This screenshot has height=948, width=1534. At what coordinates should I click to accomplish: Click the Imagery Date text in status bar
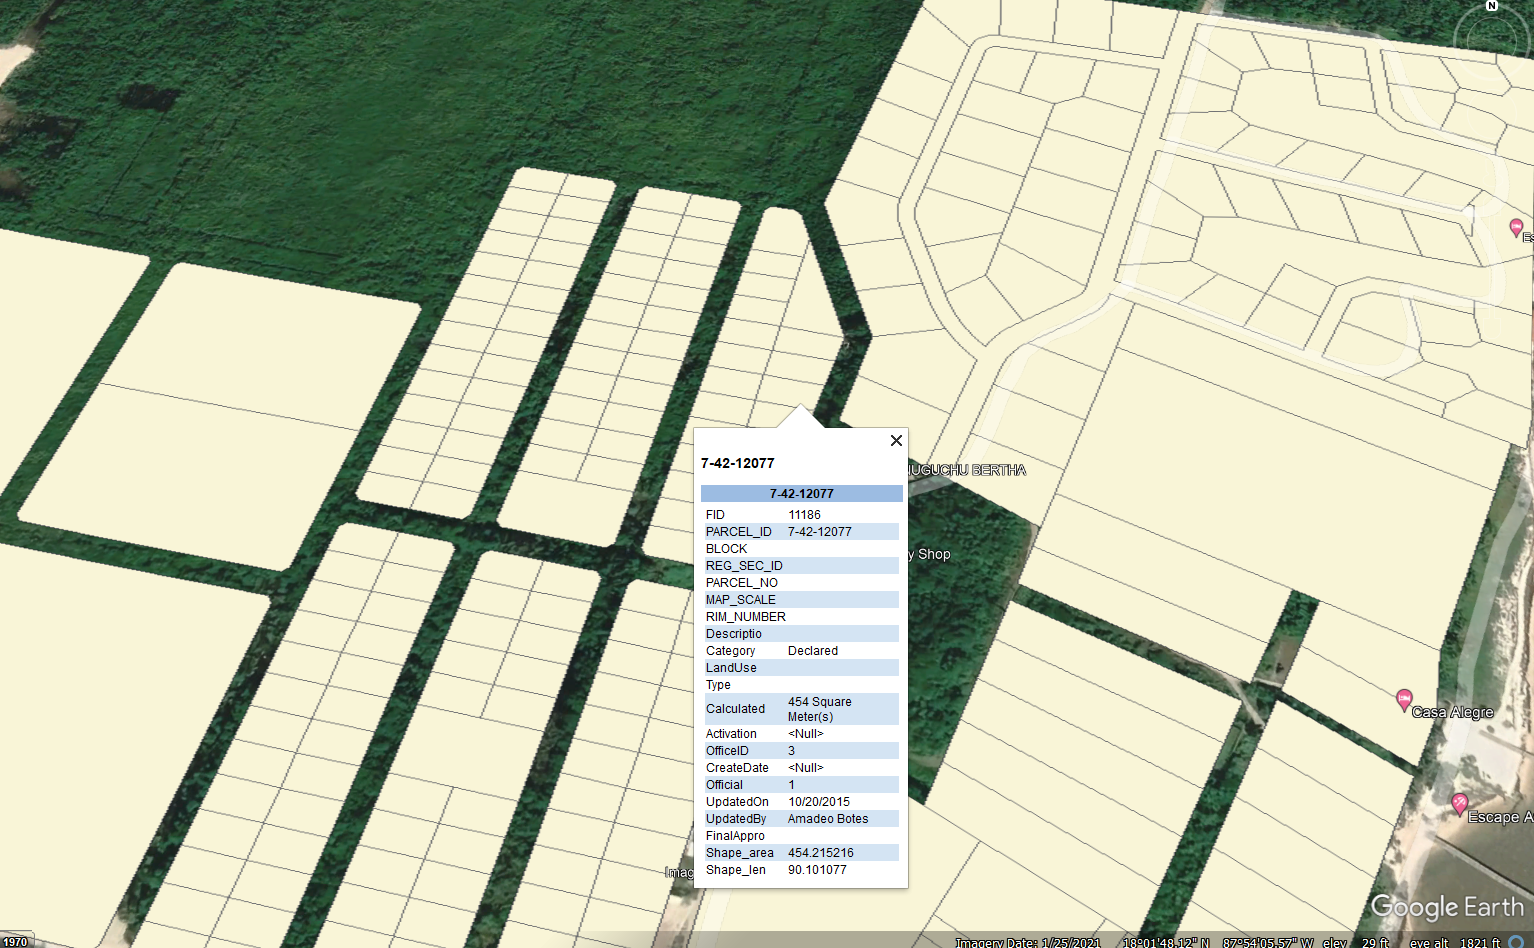click(1028, 942)
